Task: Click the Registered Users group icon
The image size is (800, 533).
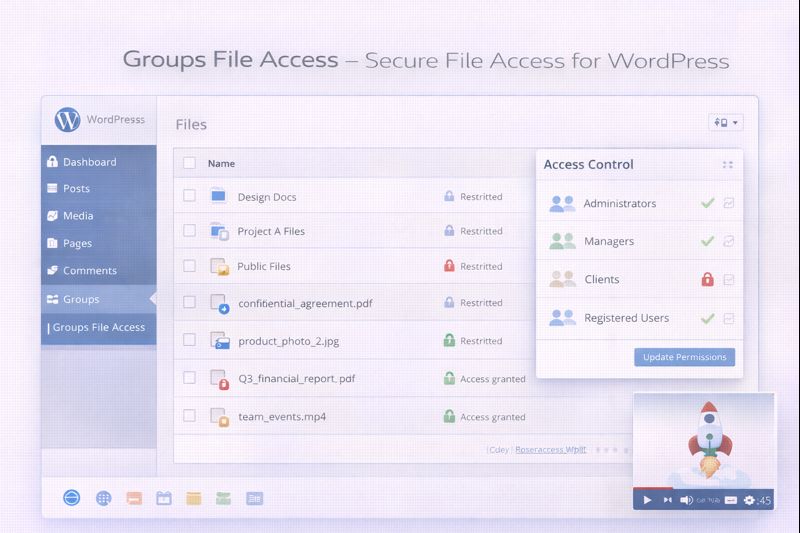Action: pyautogui.click(x=562, y=317)
